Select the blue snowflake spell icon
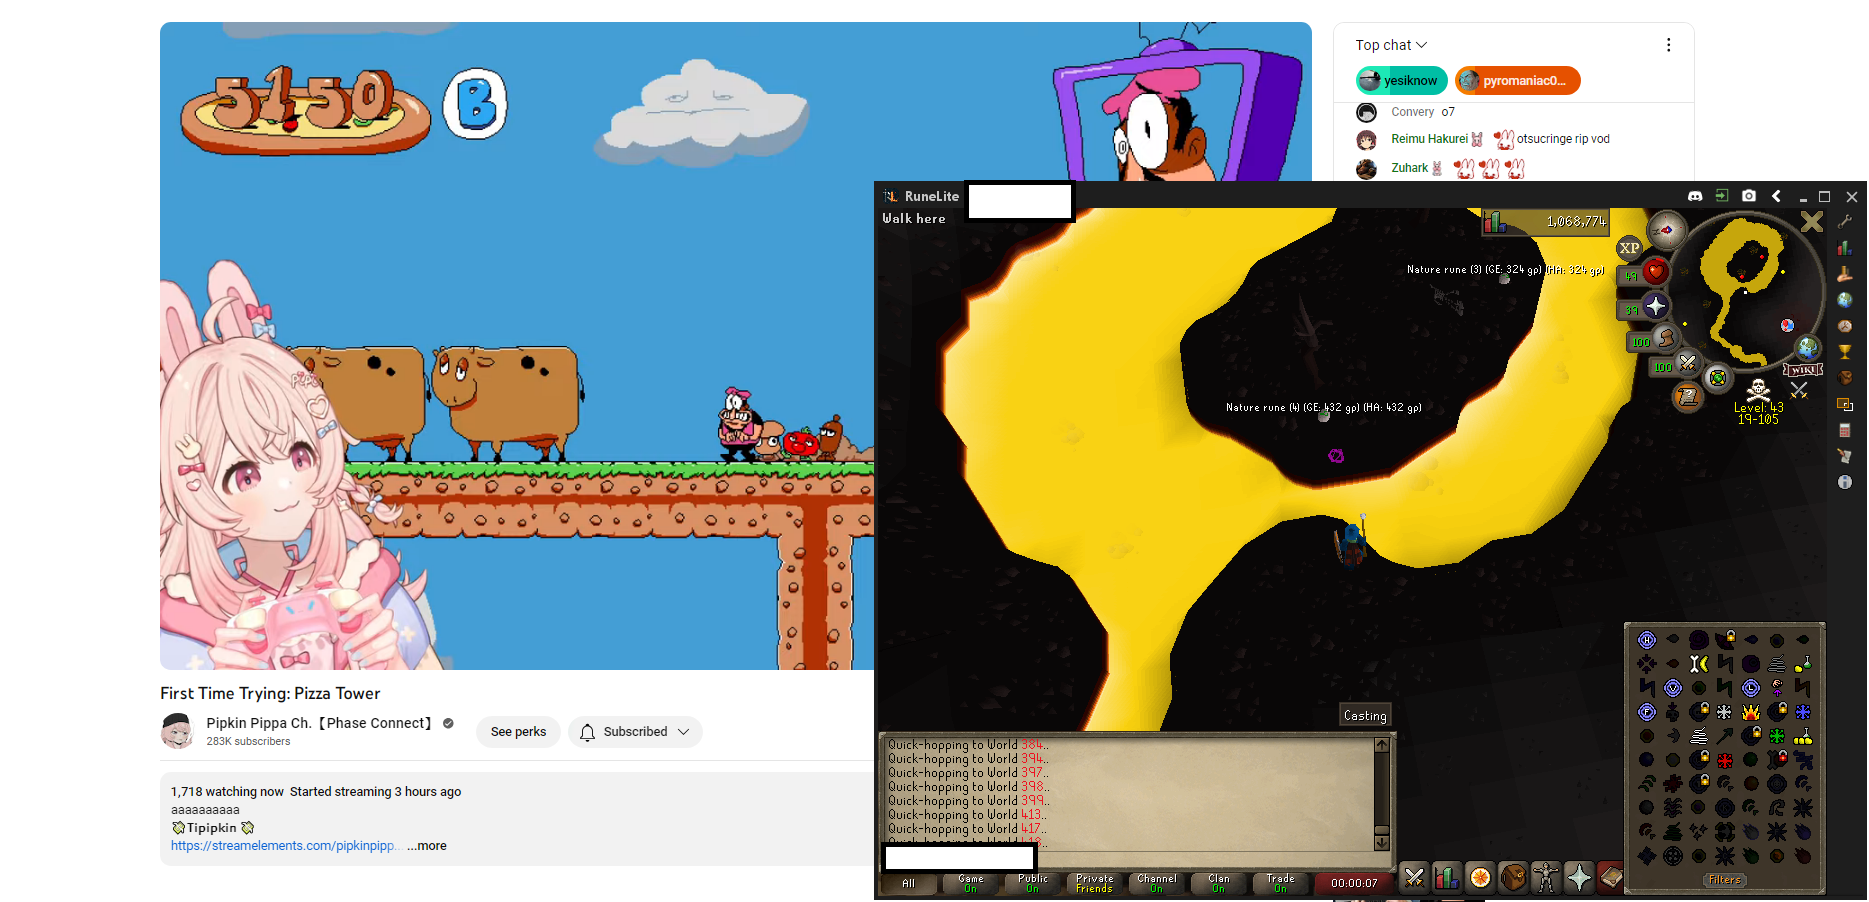 click(x=1803, y=712)
